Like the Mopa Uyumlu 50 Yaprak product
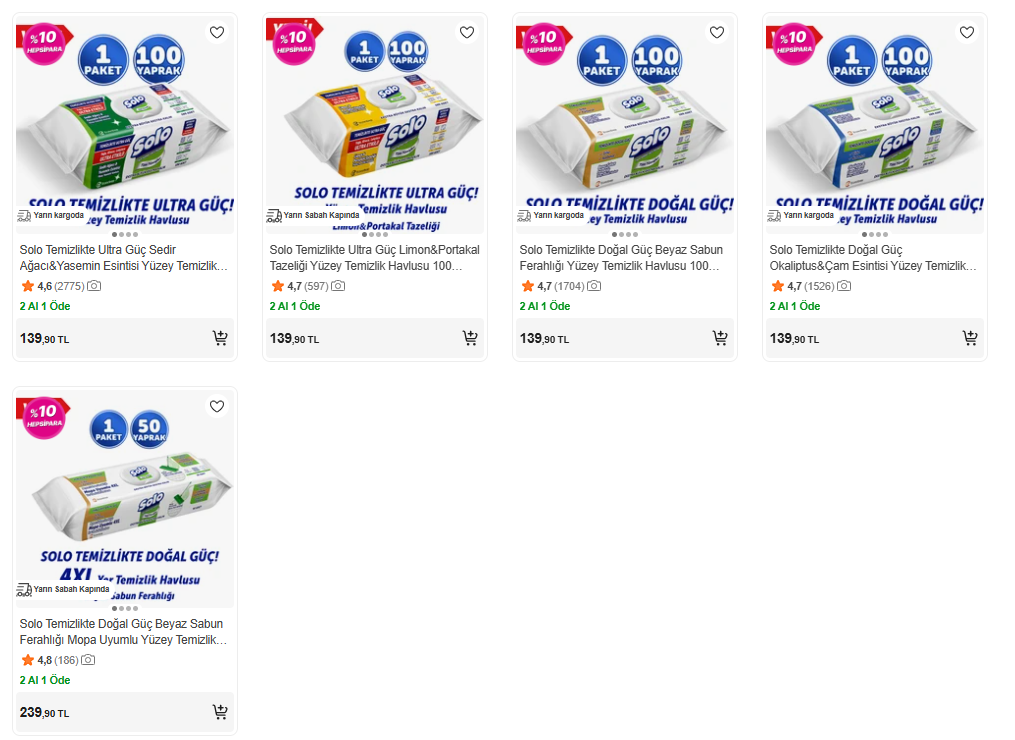1015x740 pixels. click(217, 407)
